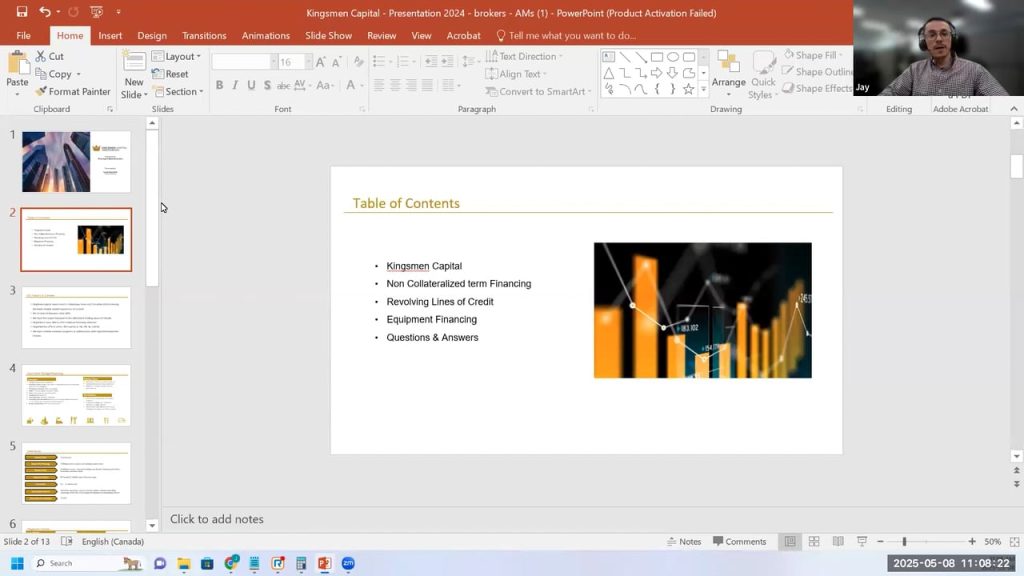Toggle Text Shadow formatting
Screen dimensions: 1024x576
tap(267, 85)
